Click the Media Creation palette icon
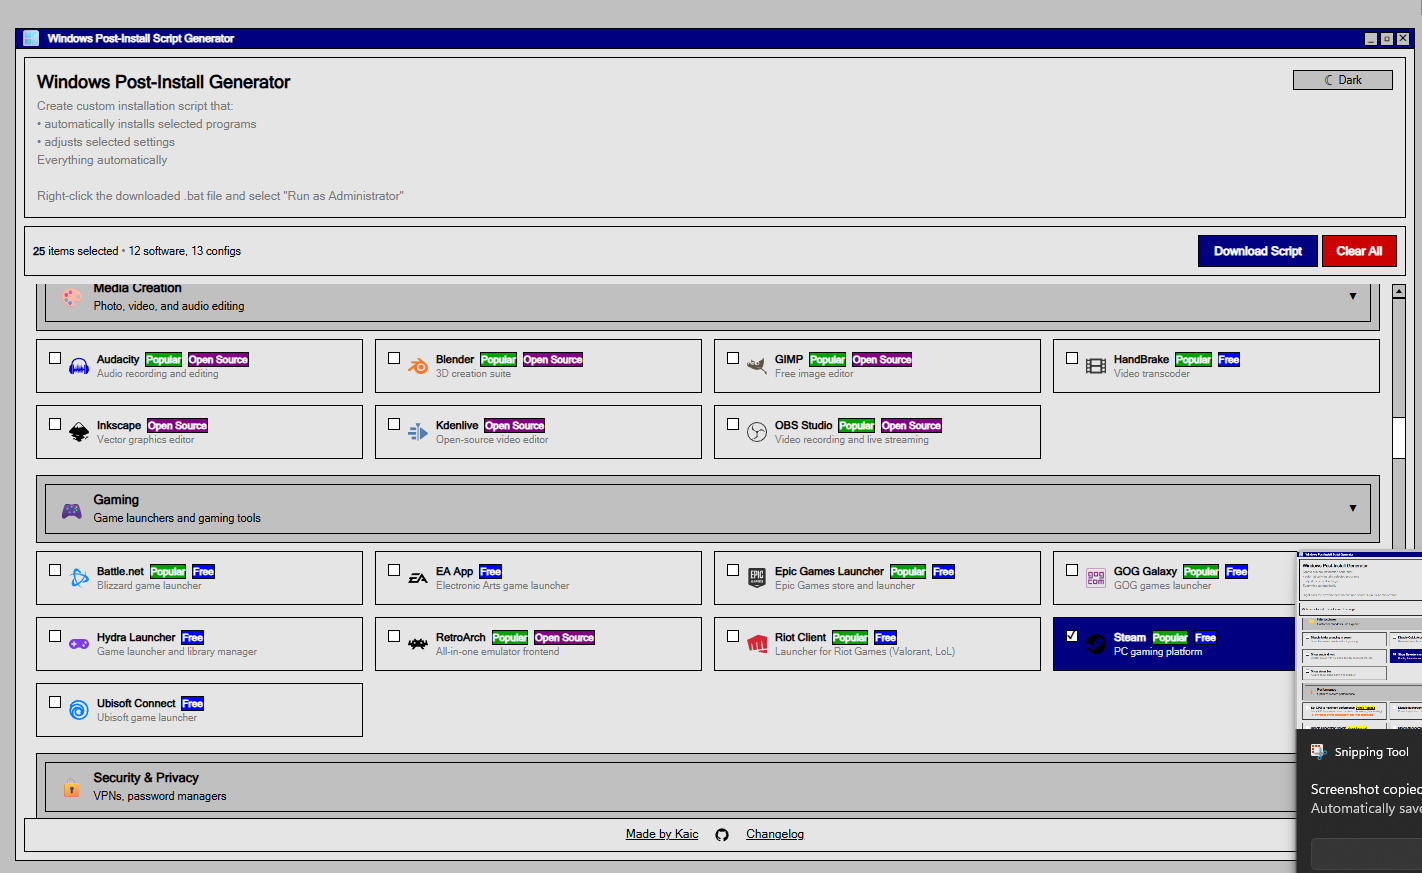The width and height of the screenshot is (1422, 873). click(72, 297)
